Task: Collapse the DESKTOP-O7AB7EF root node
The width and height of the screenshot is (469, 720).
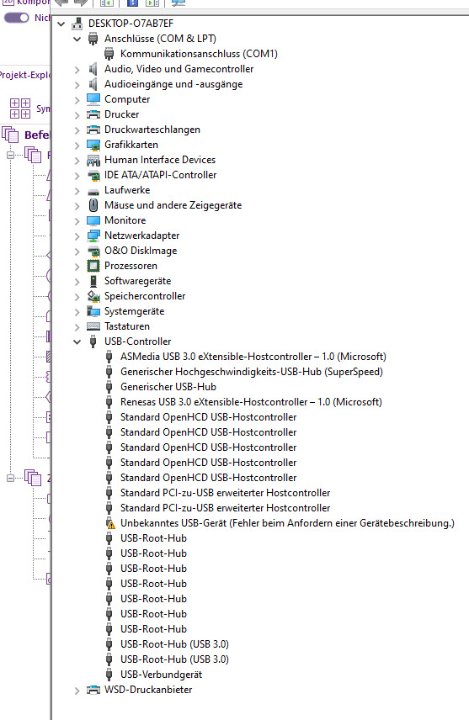Action: point(61,23)
